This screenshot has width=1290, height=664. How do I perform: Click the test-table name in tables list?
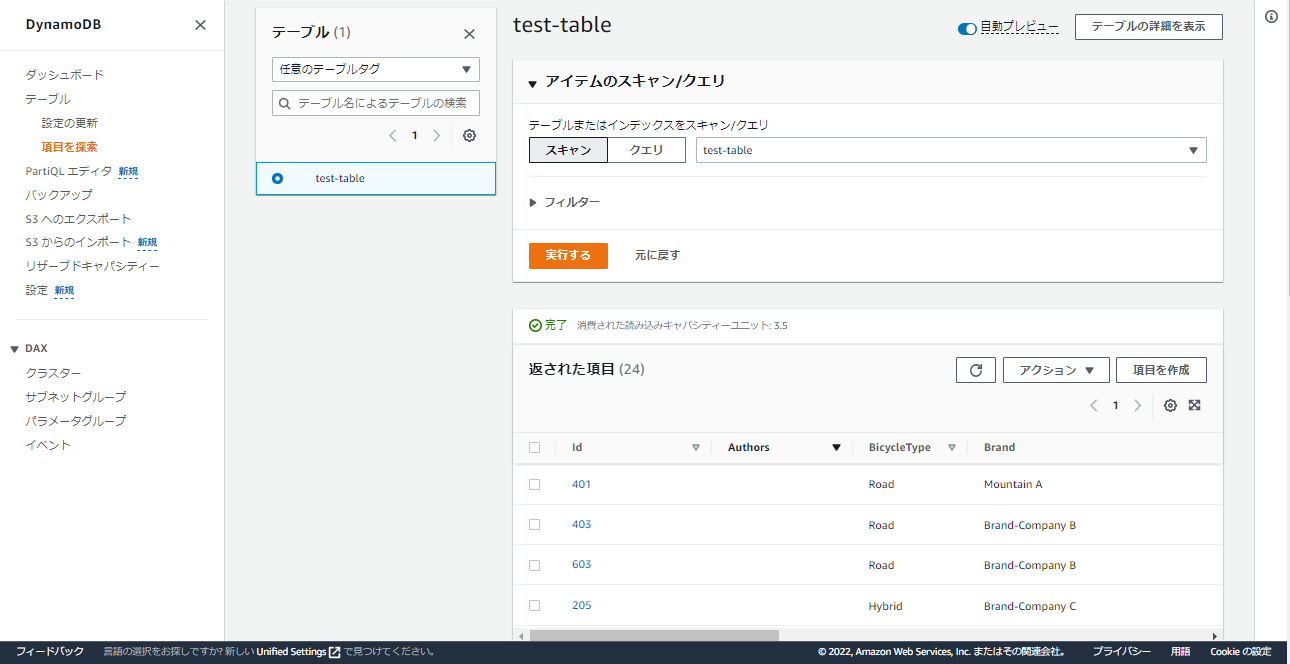(340, 178)
